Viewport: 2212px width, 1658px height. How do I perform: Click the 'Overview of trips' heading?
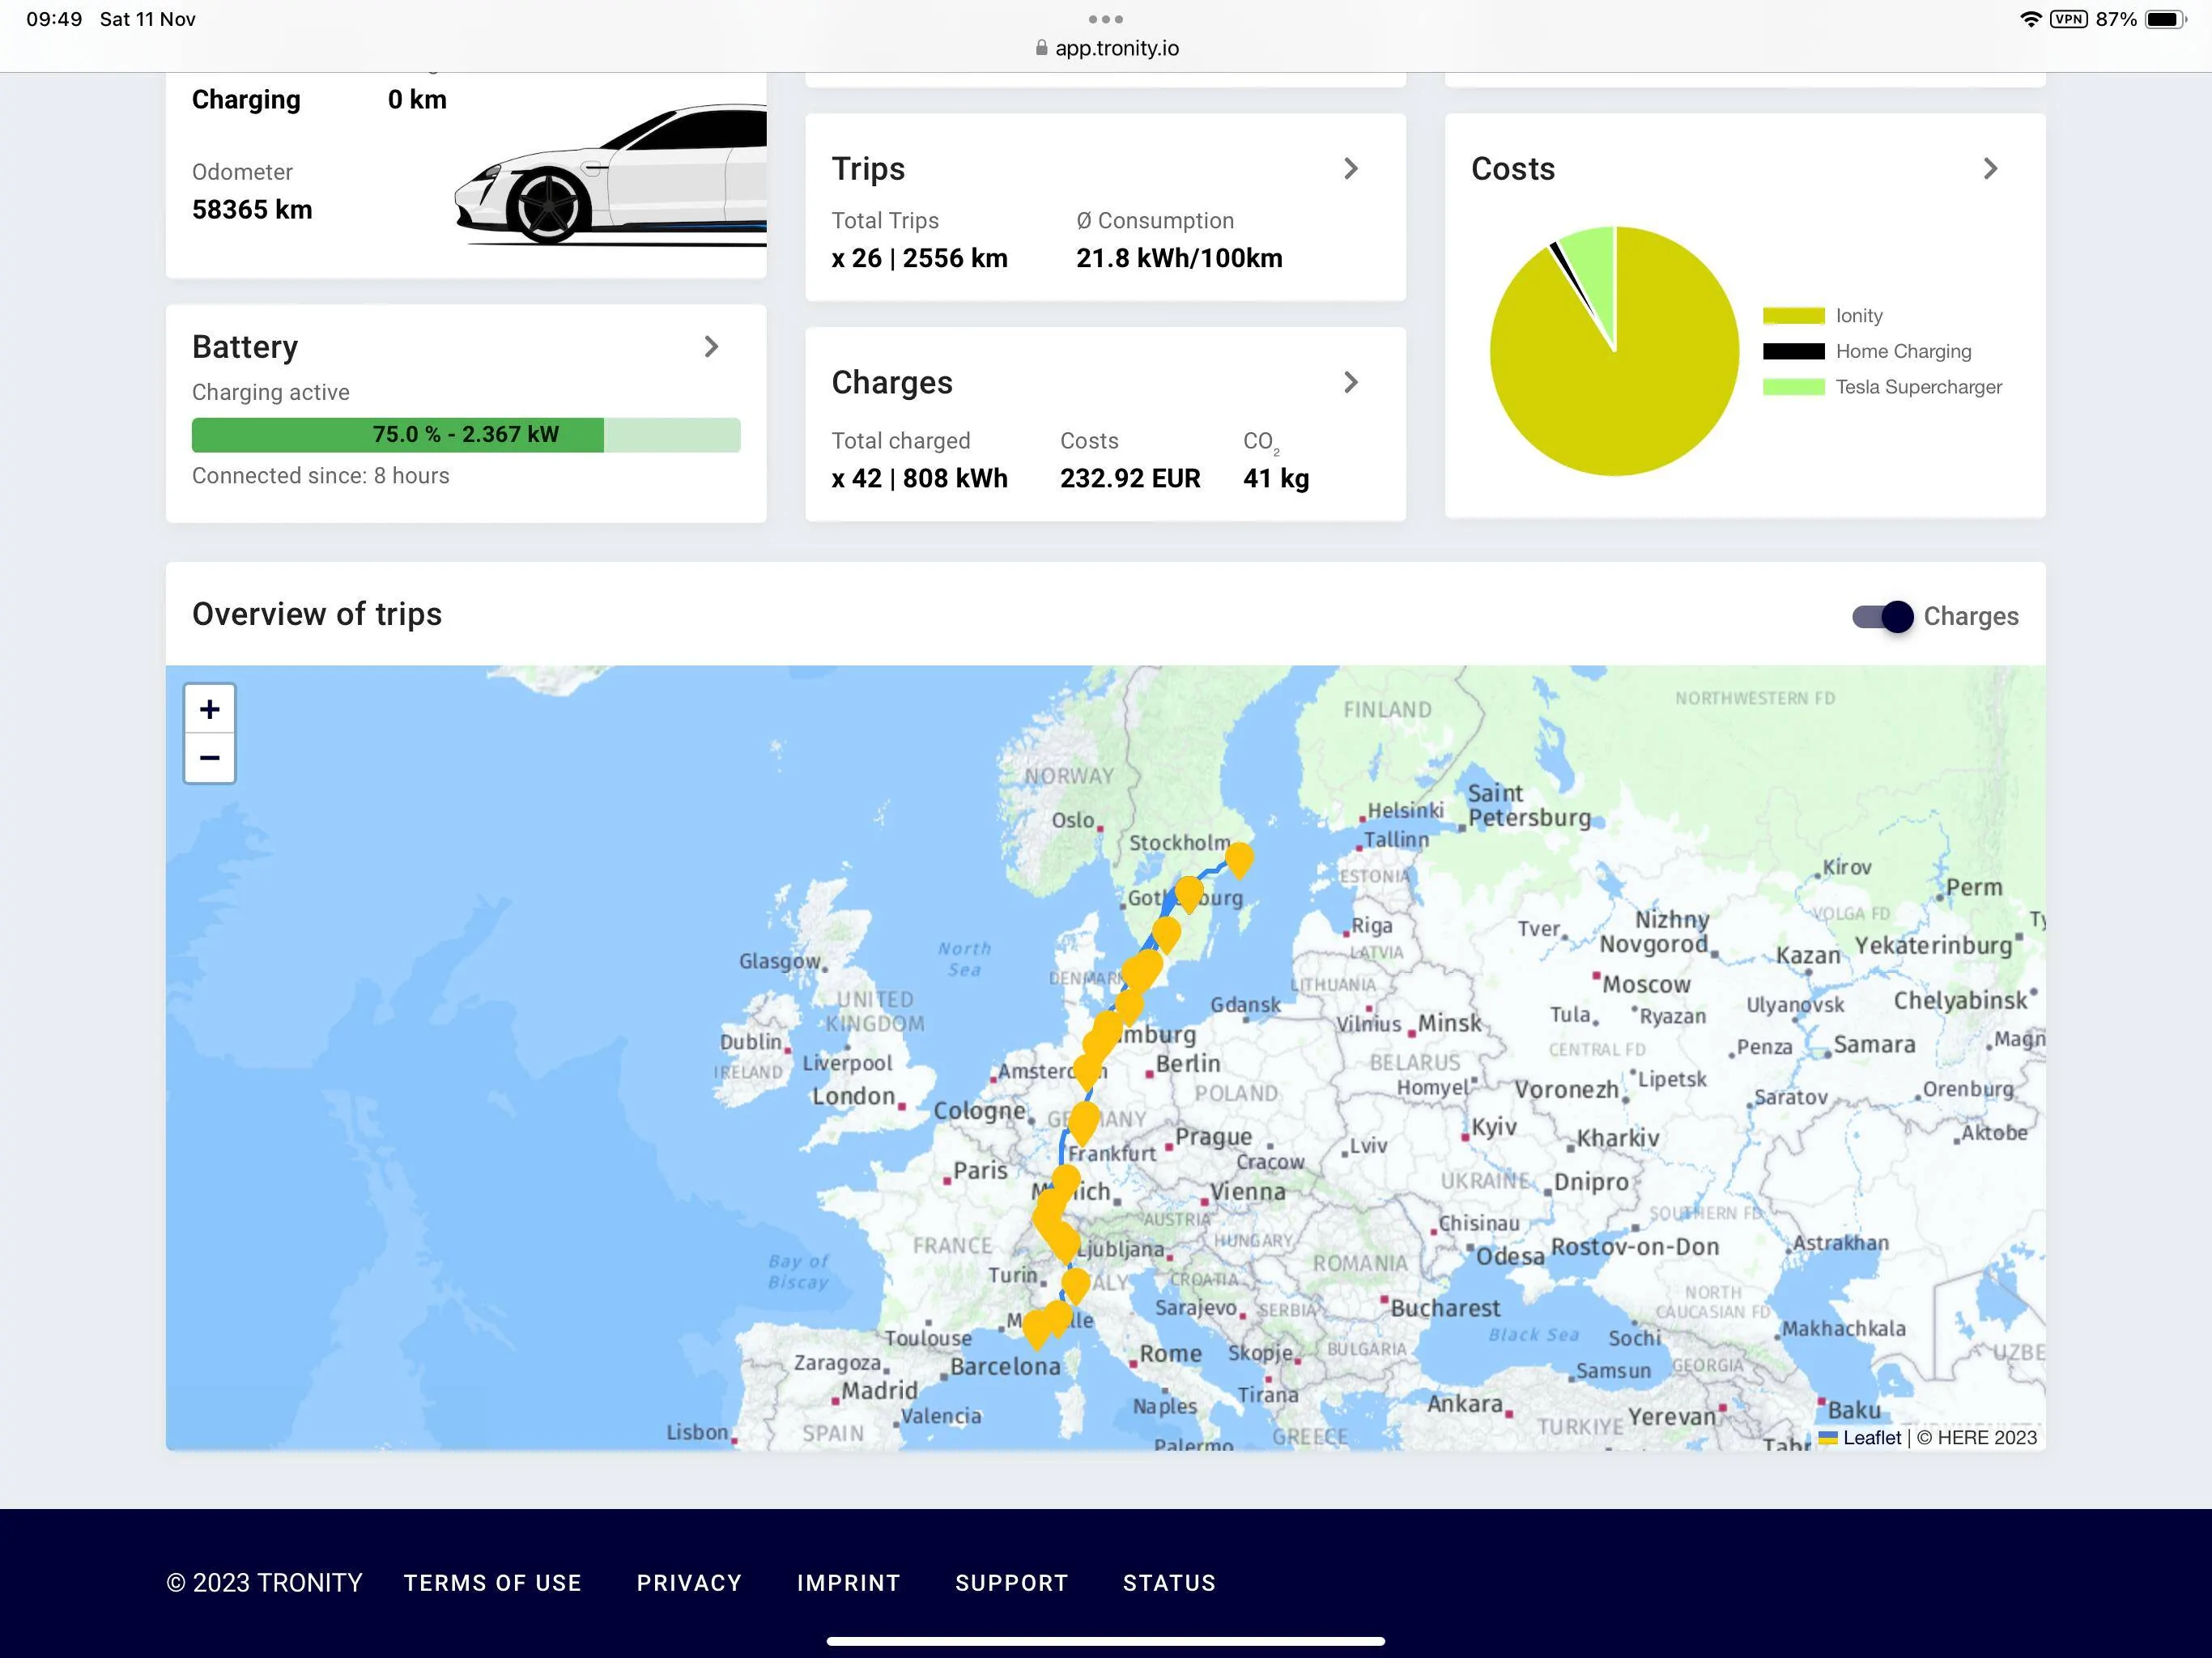tap(317, 614)
